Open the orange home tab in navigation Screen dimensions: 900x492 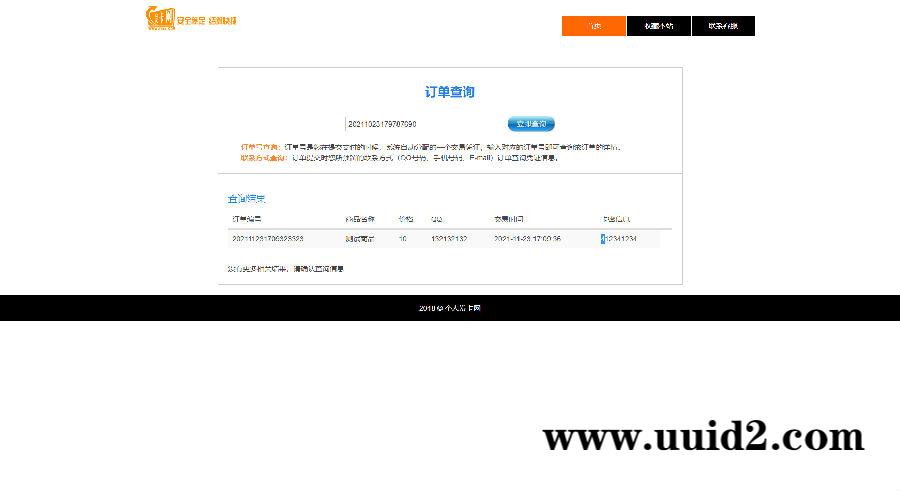coord(593,26)
